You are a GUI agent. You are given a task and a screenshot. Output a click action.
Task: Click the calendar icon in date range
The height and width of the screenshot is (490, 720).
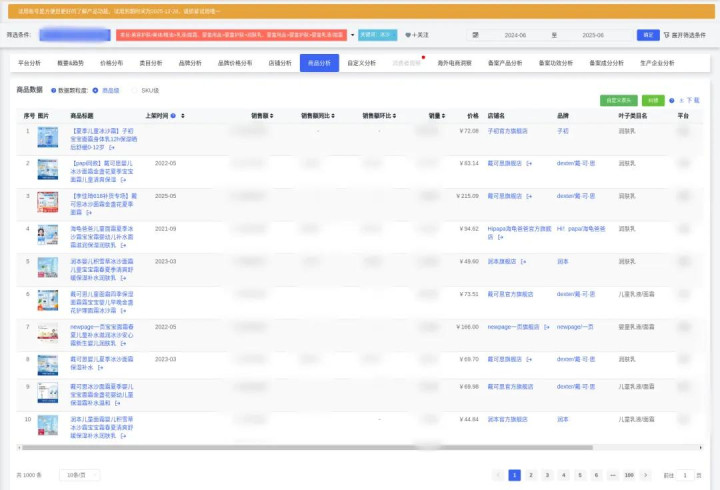pos(476,35)
